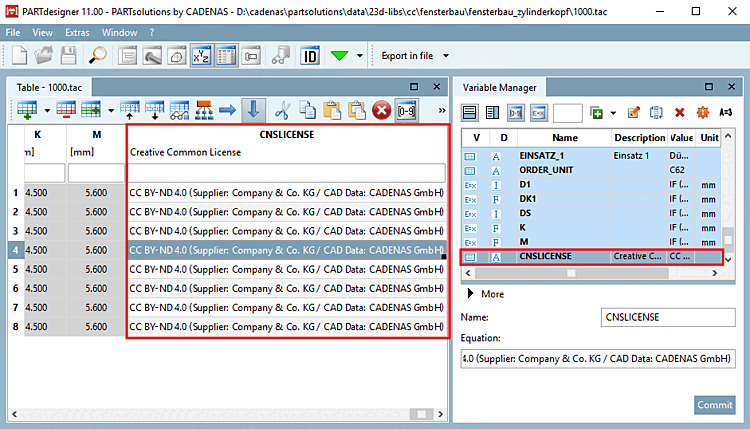Viewport: 750px width, 429px height.
Task: Select the DK1 variable row
Action: point(592,198)
